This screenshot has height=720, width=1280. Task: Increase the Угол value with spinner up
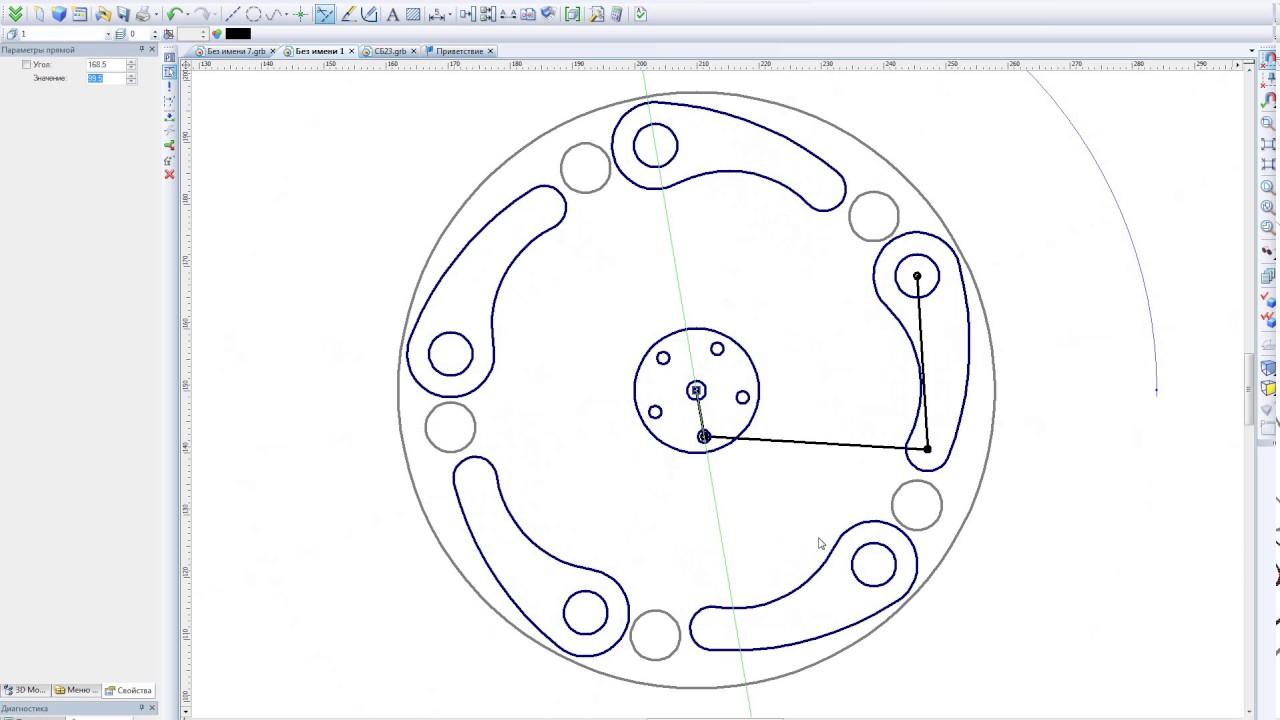pyautogui.click(x=131, y=62)
